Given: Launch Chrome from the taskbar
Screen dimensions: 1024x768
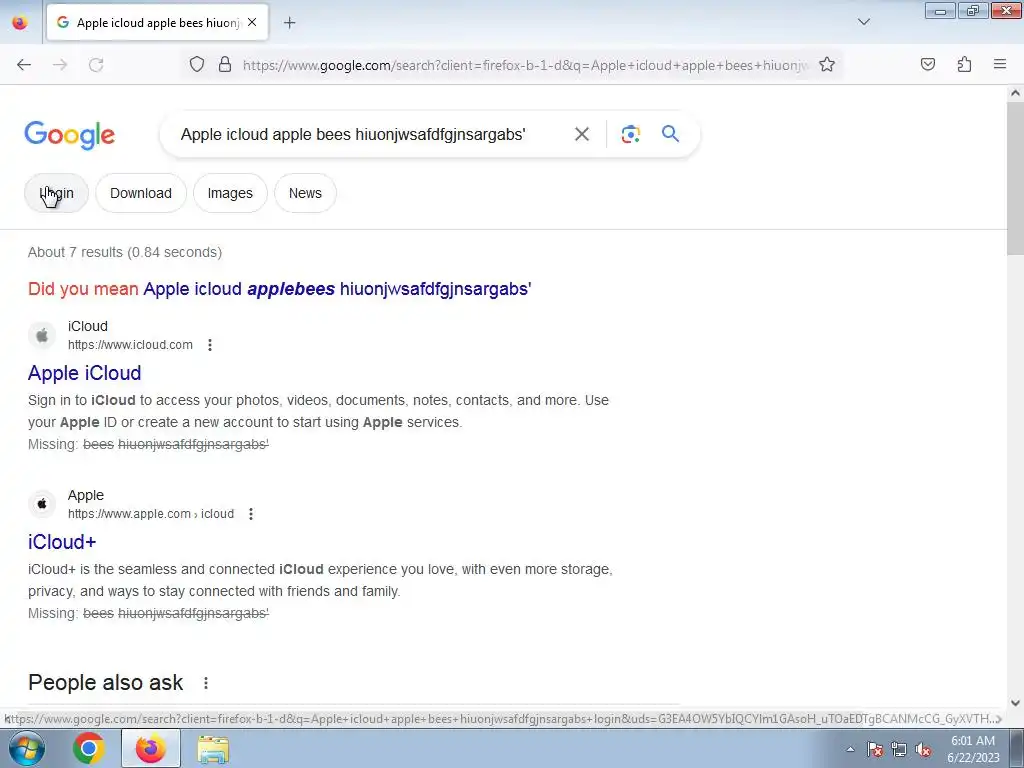Looking at the screenshot, I should [x=89, y=748].
